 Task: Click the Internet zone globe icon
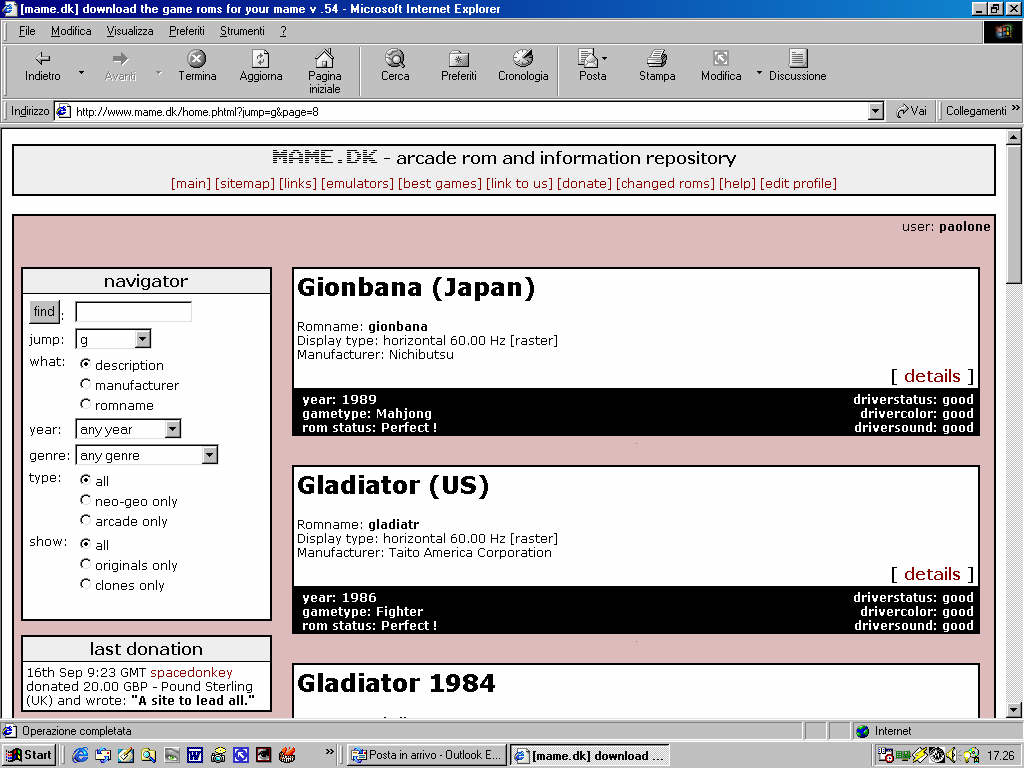point(863,731)
